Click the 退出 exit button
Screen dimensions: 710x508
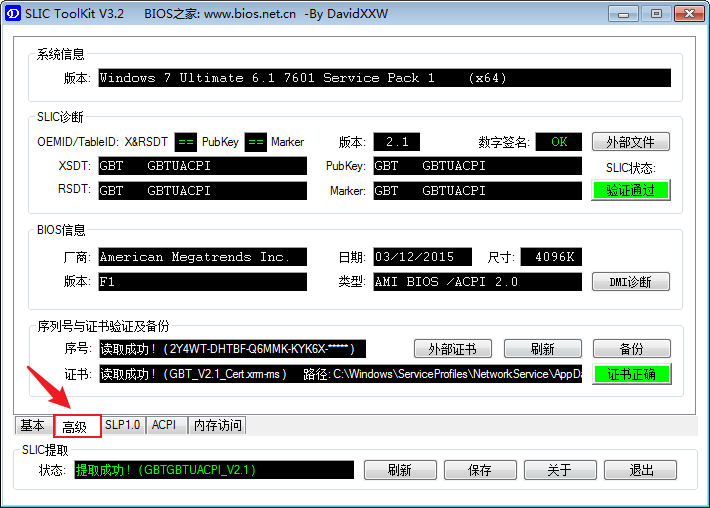coord(641,470)
